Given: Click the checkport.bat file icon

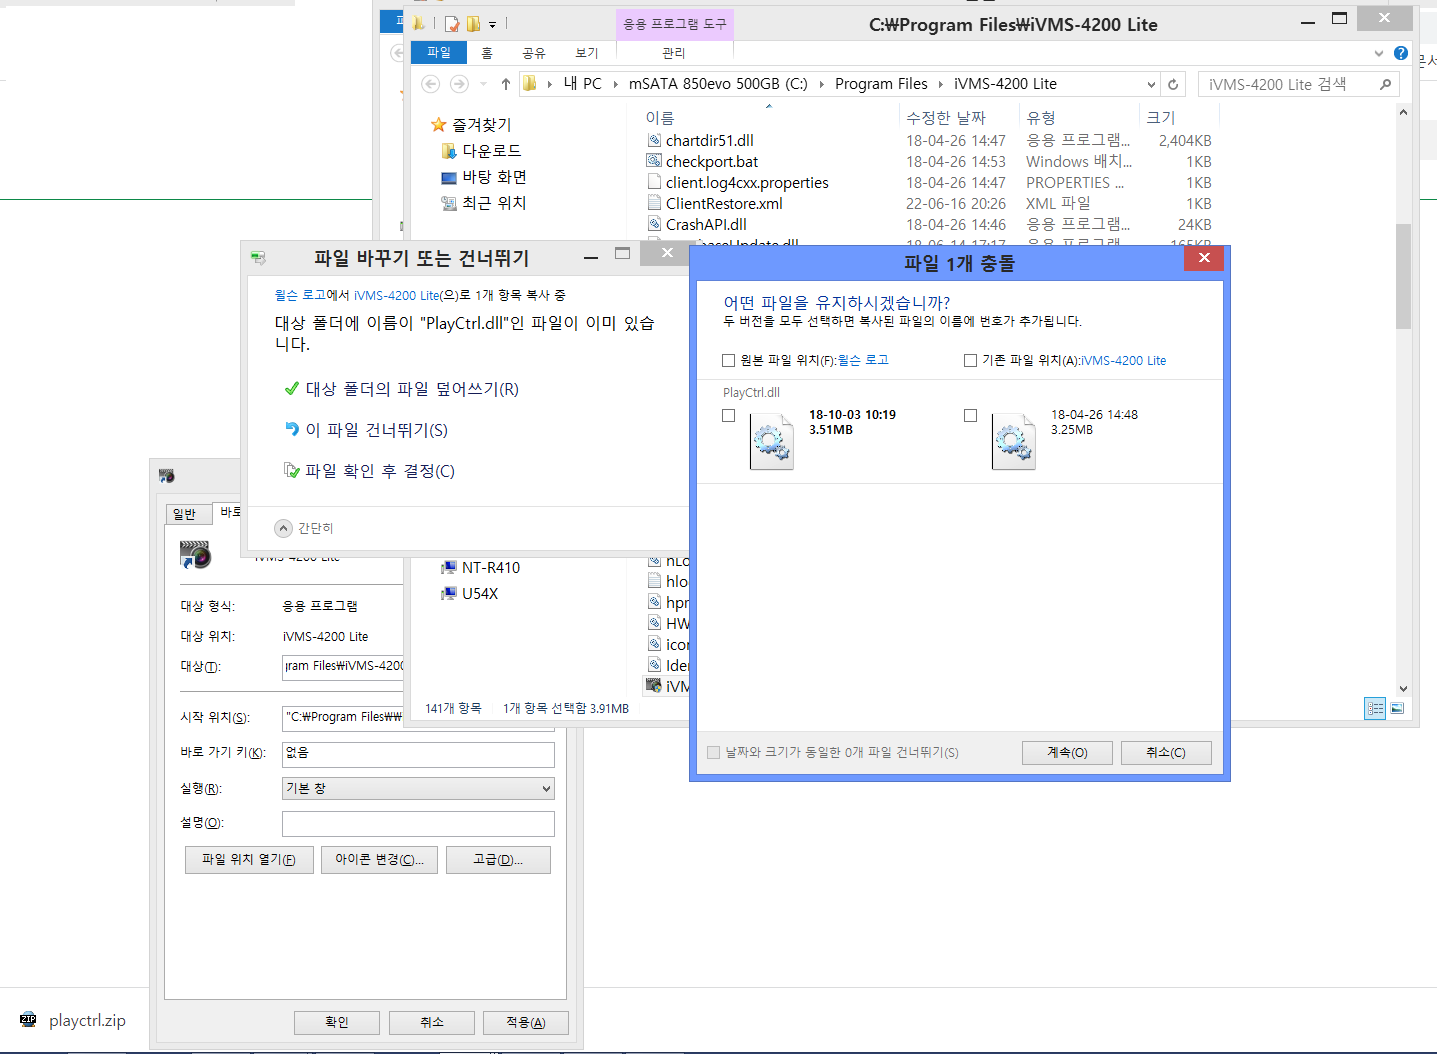Looking at the screenshot, I should click(654, 161).
